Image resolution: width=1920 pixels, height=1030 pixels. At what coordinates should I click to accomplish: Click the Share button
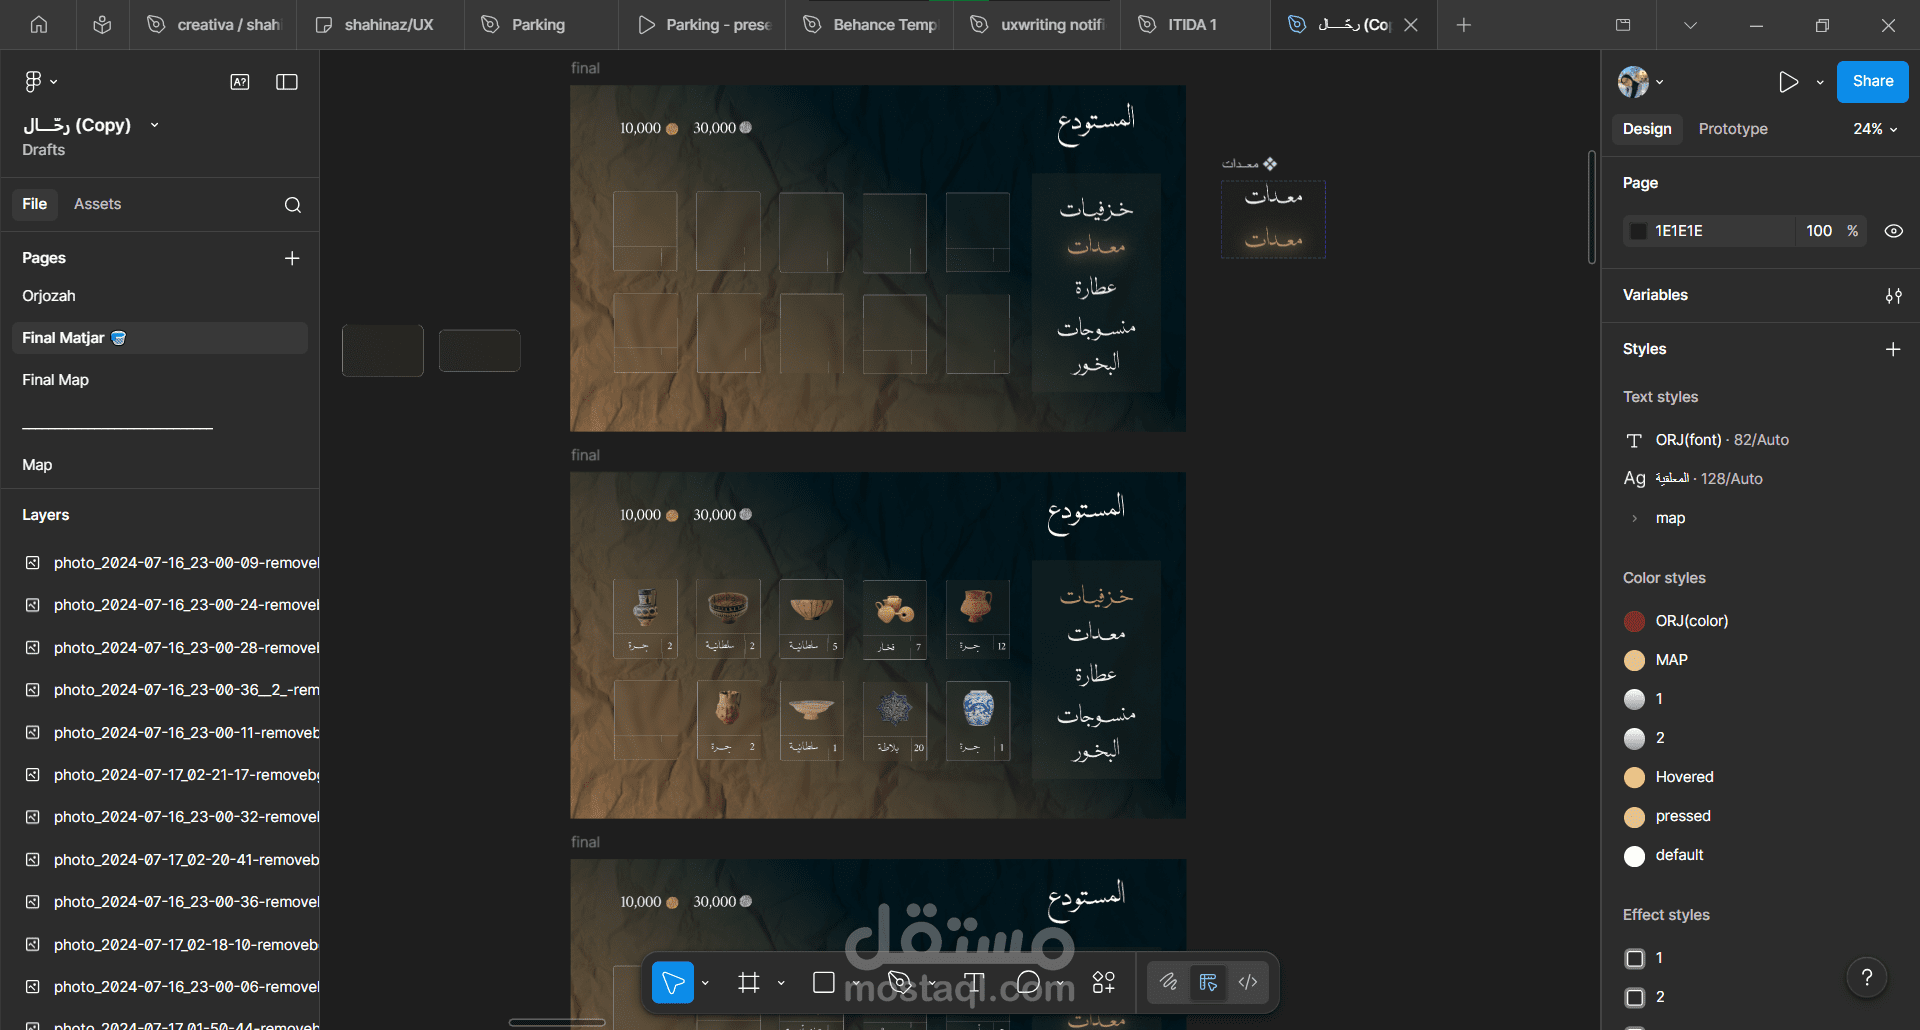1872,82
